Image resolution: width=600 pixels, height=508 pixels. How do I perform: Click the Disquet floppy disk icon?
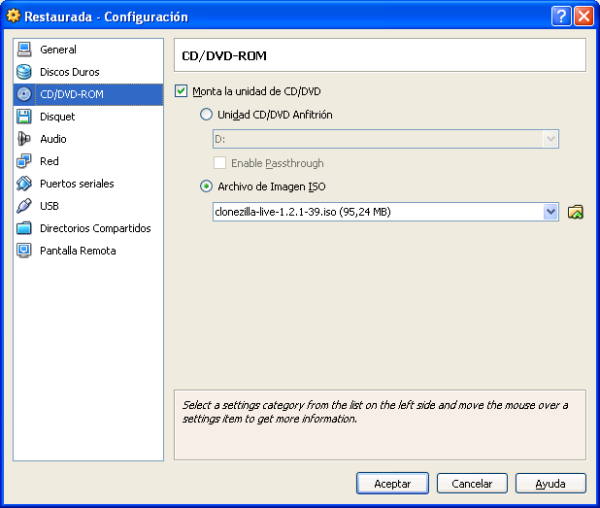(x=24, y=117)
